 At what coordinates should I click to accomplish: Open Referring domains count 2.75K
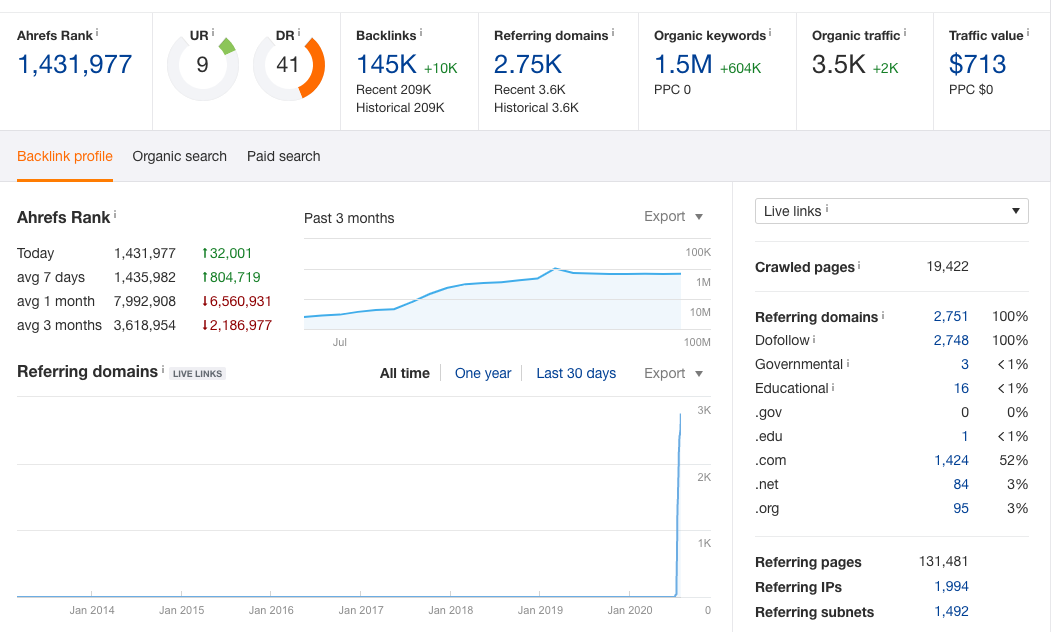pos(528,64)
